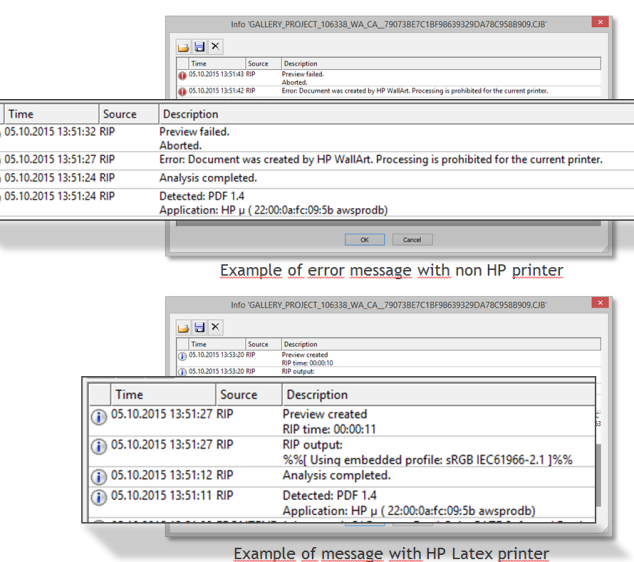Sort by enlarged Time column header in the lower list
The height and width of the screenshot is (562, 634).
click(x=129, y=395)
